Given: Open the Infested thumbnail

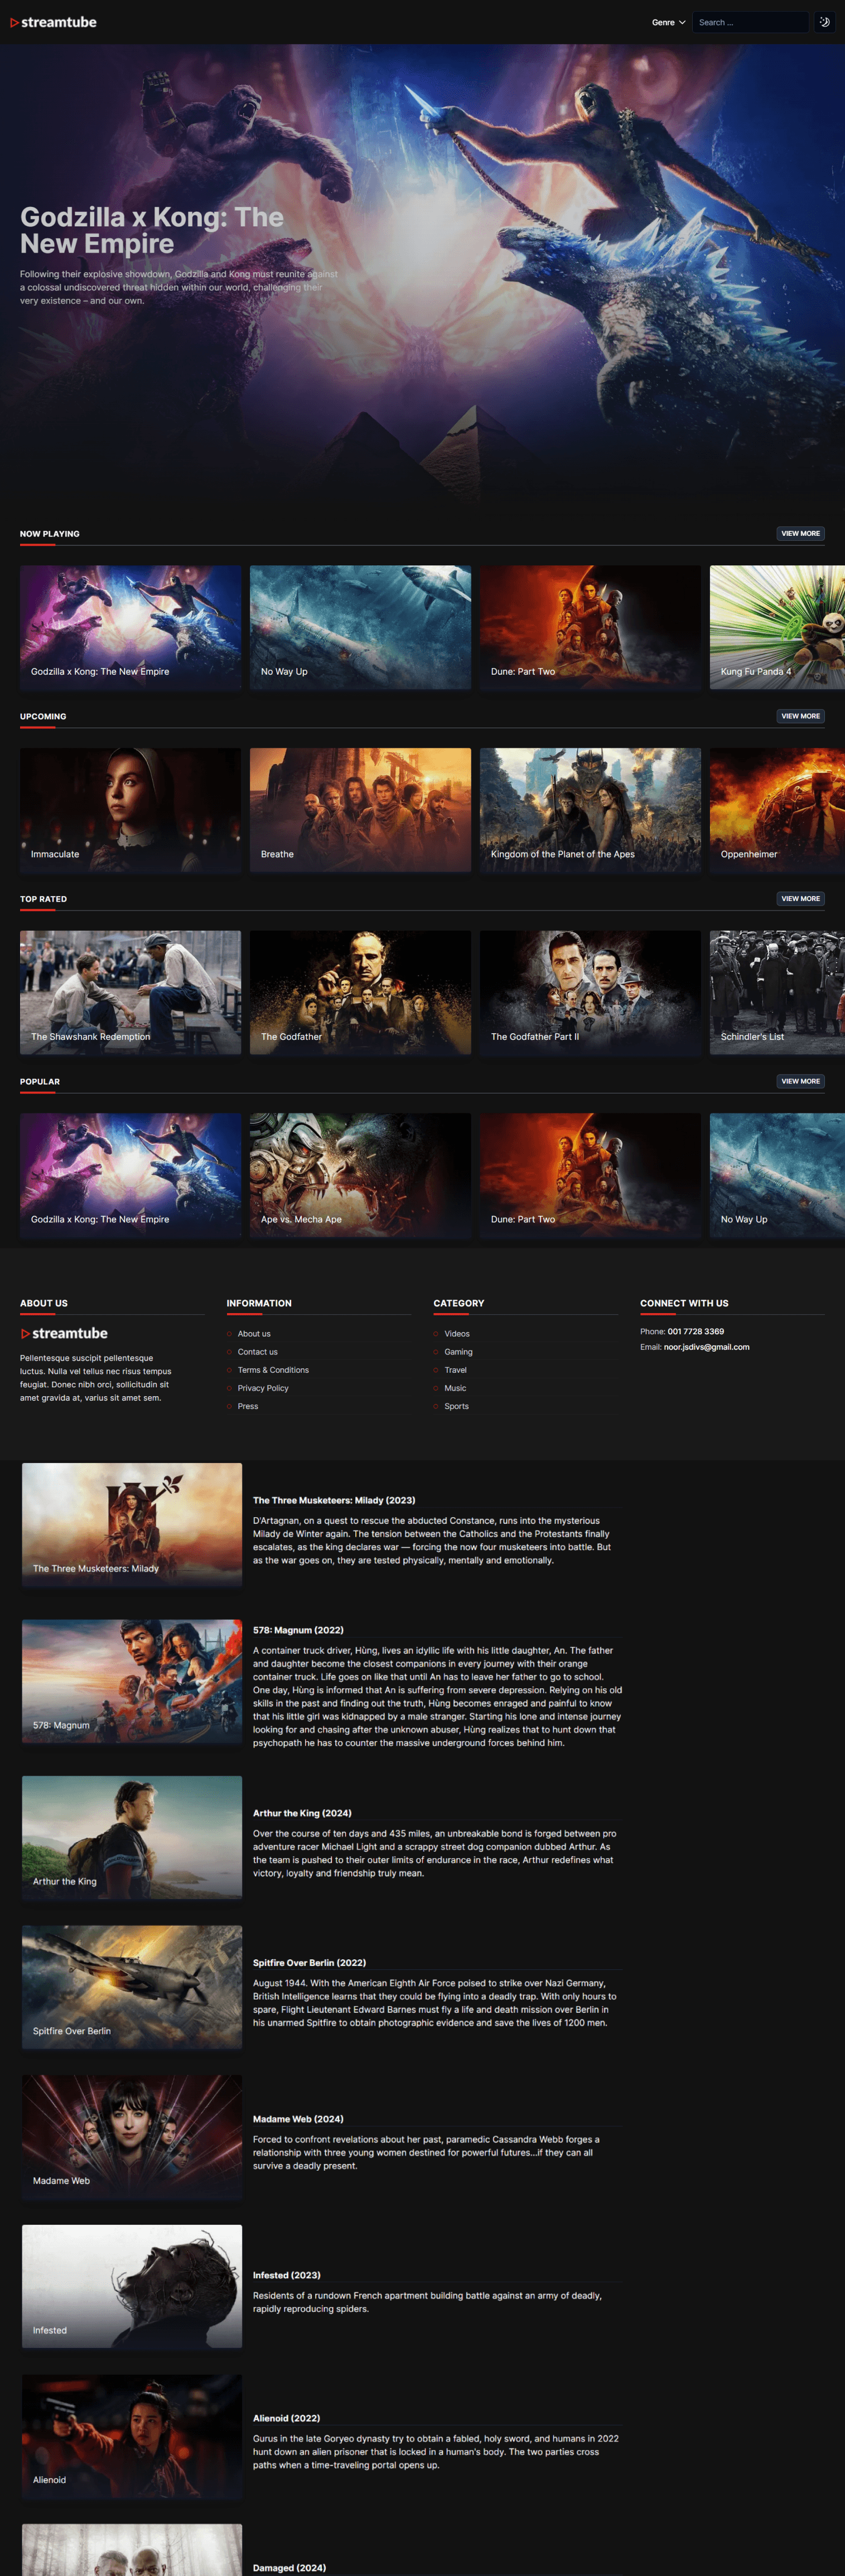Looking at the screenshot, I should click(x=132, y=2286).
